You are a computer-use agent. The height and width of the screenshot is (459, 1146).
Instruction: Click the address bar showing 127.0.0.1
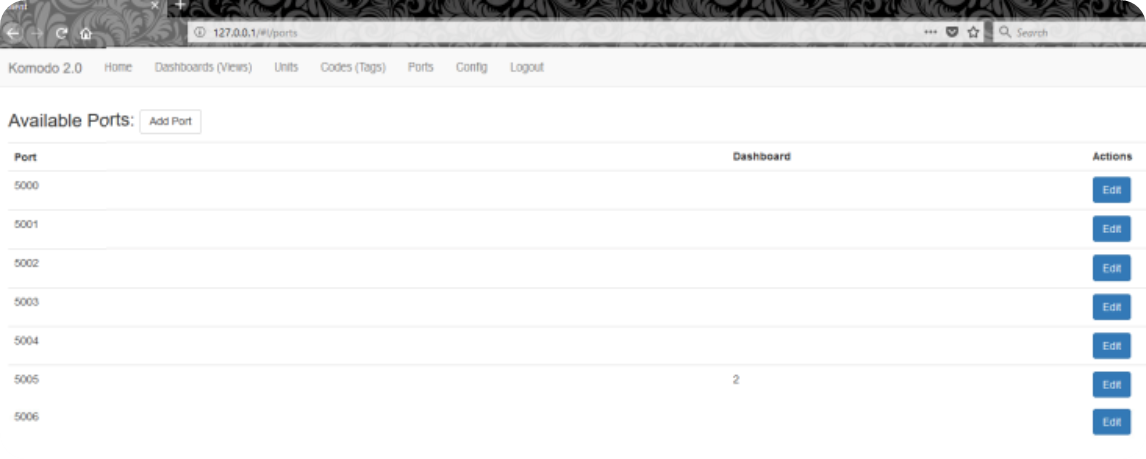553,32
